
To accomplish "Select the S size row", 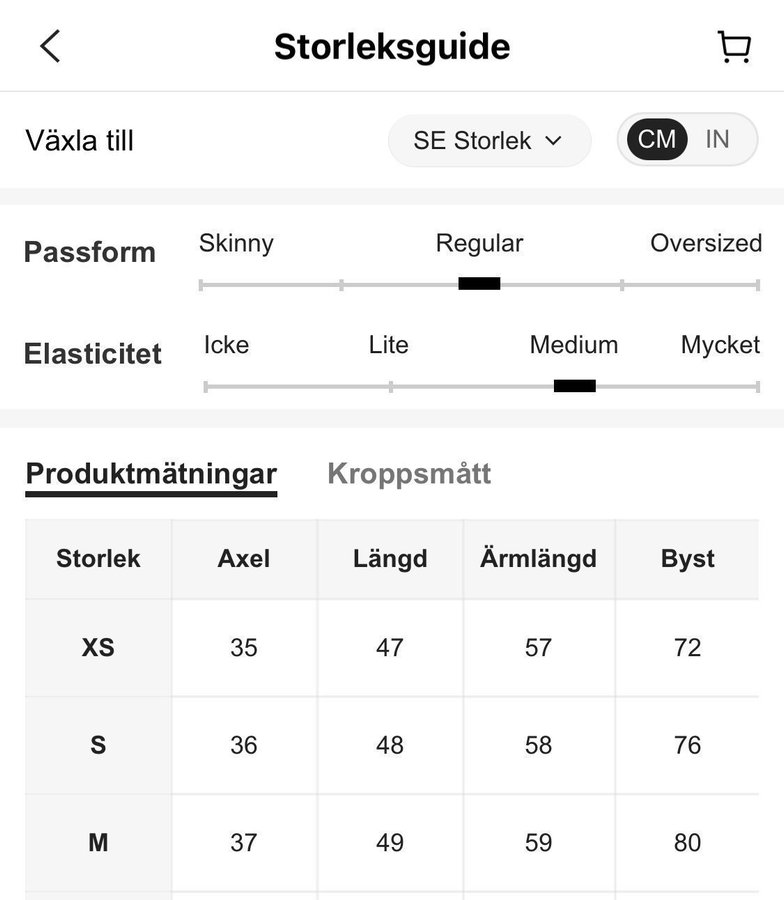I will pos(98,745).
